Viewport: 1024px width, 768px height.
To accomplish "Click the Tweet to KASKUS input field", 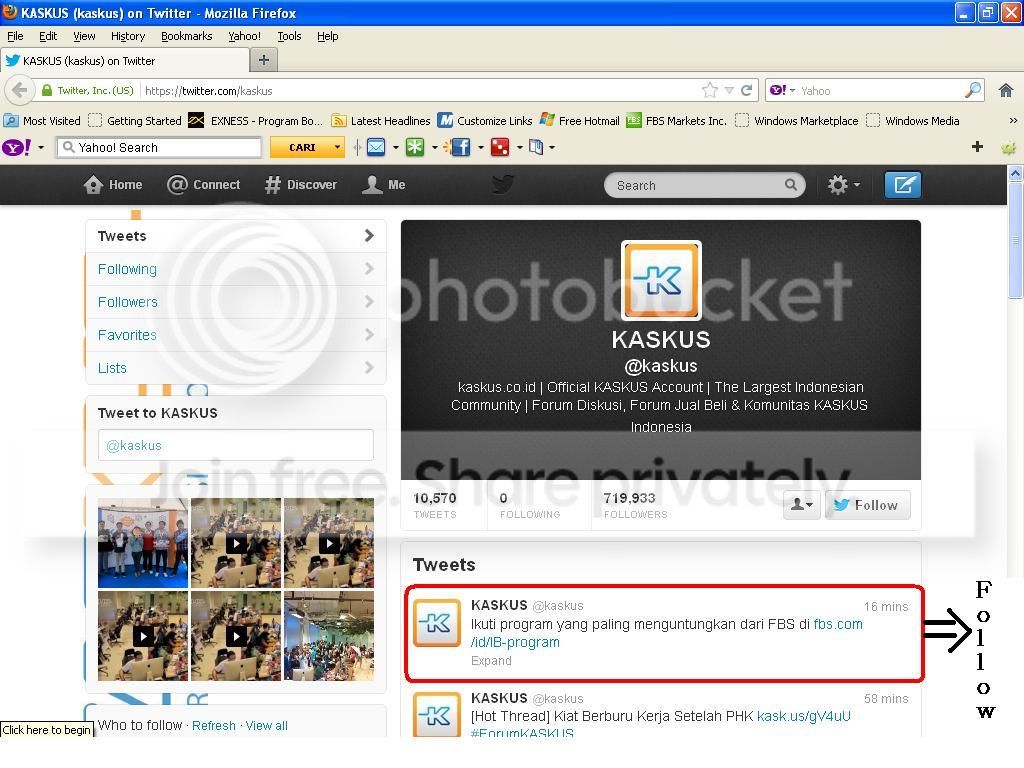I will coord(236,445).
